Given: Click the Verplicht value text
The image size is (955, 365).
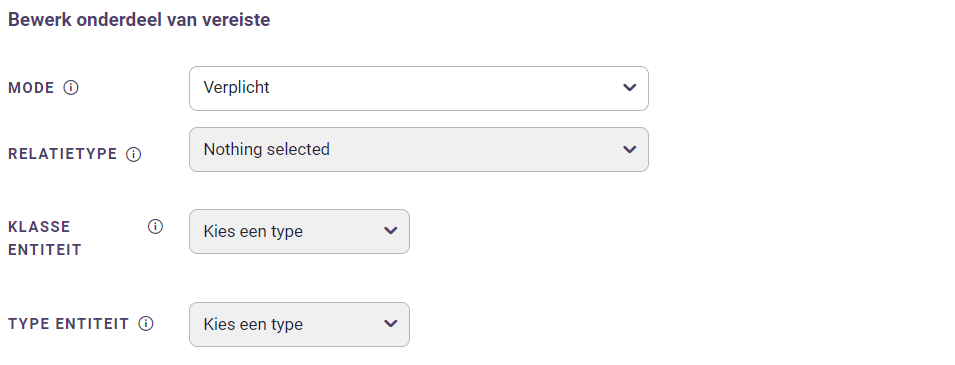Looking at the screenshot, I should [236, 88].
